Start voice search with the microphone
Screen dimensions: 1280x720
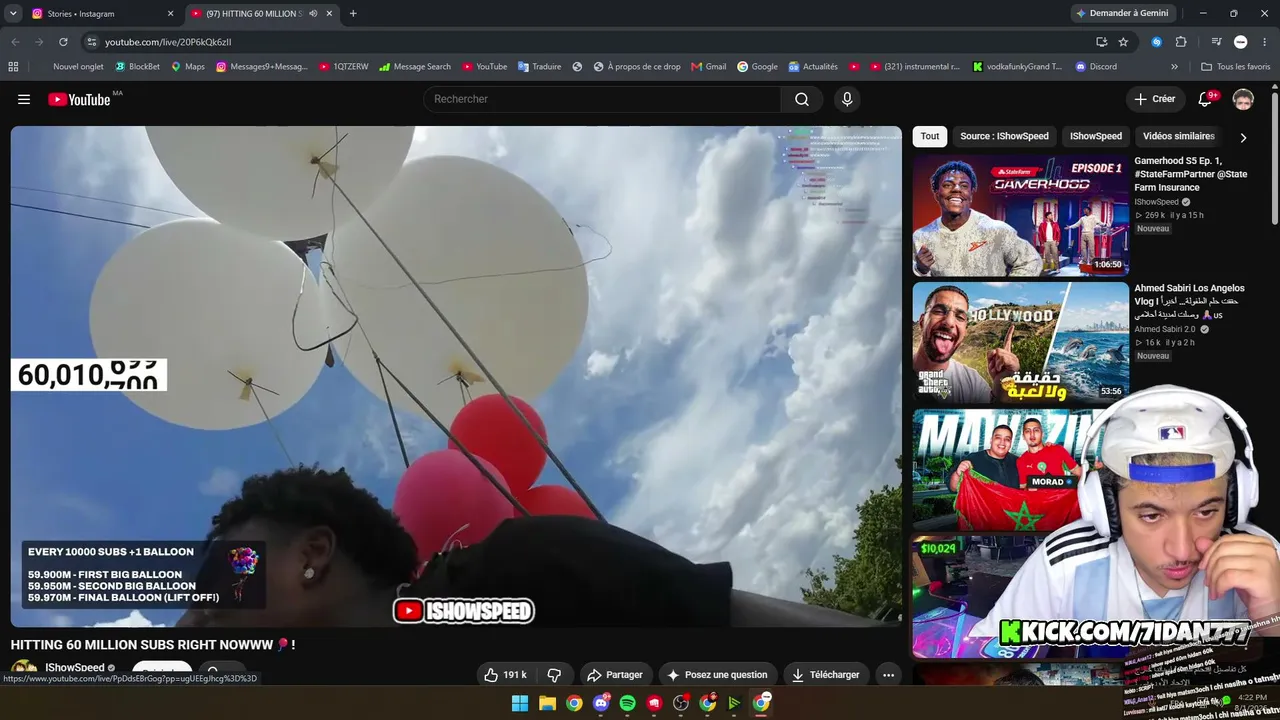tap(847, 99)
